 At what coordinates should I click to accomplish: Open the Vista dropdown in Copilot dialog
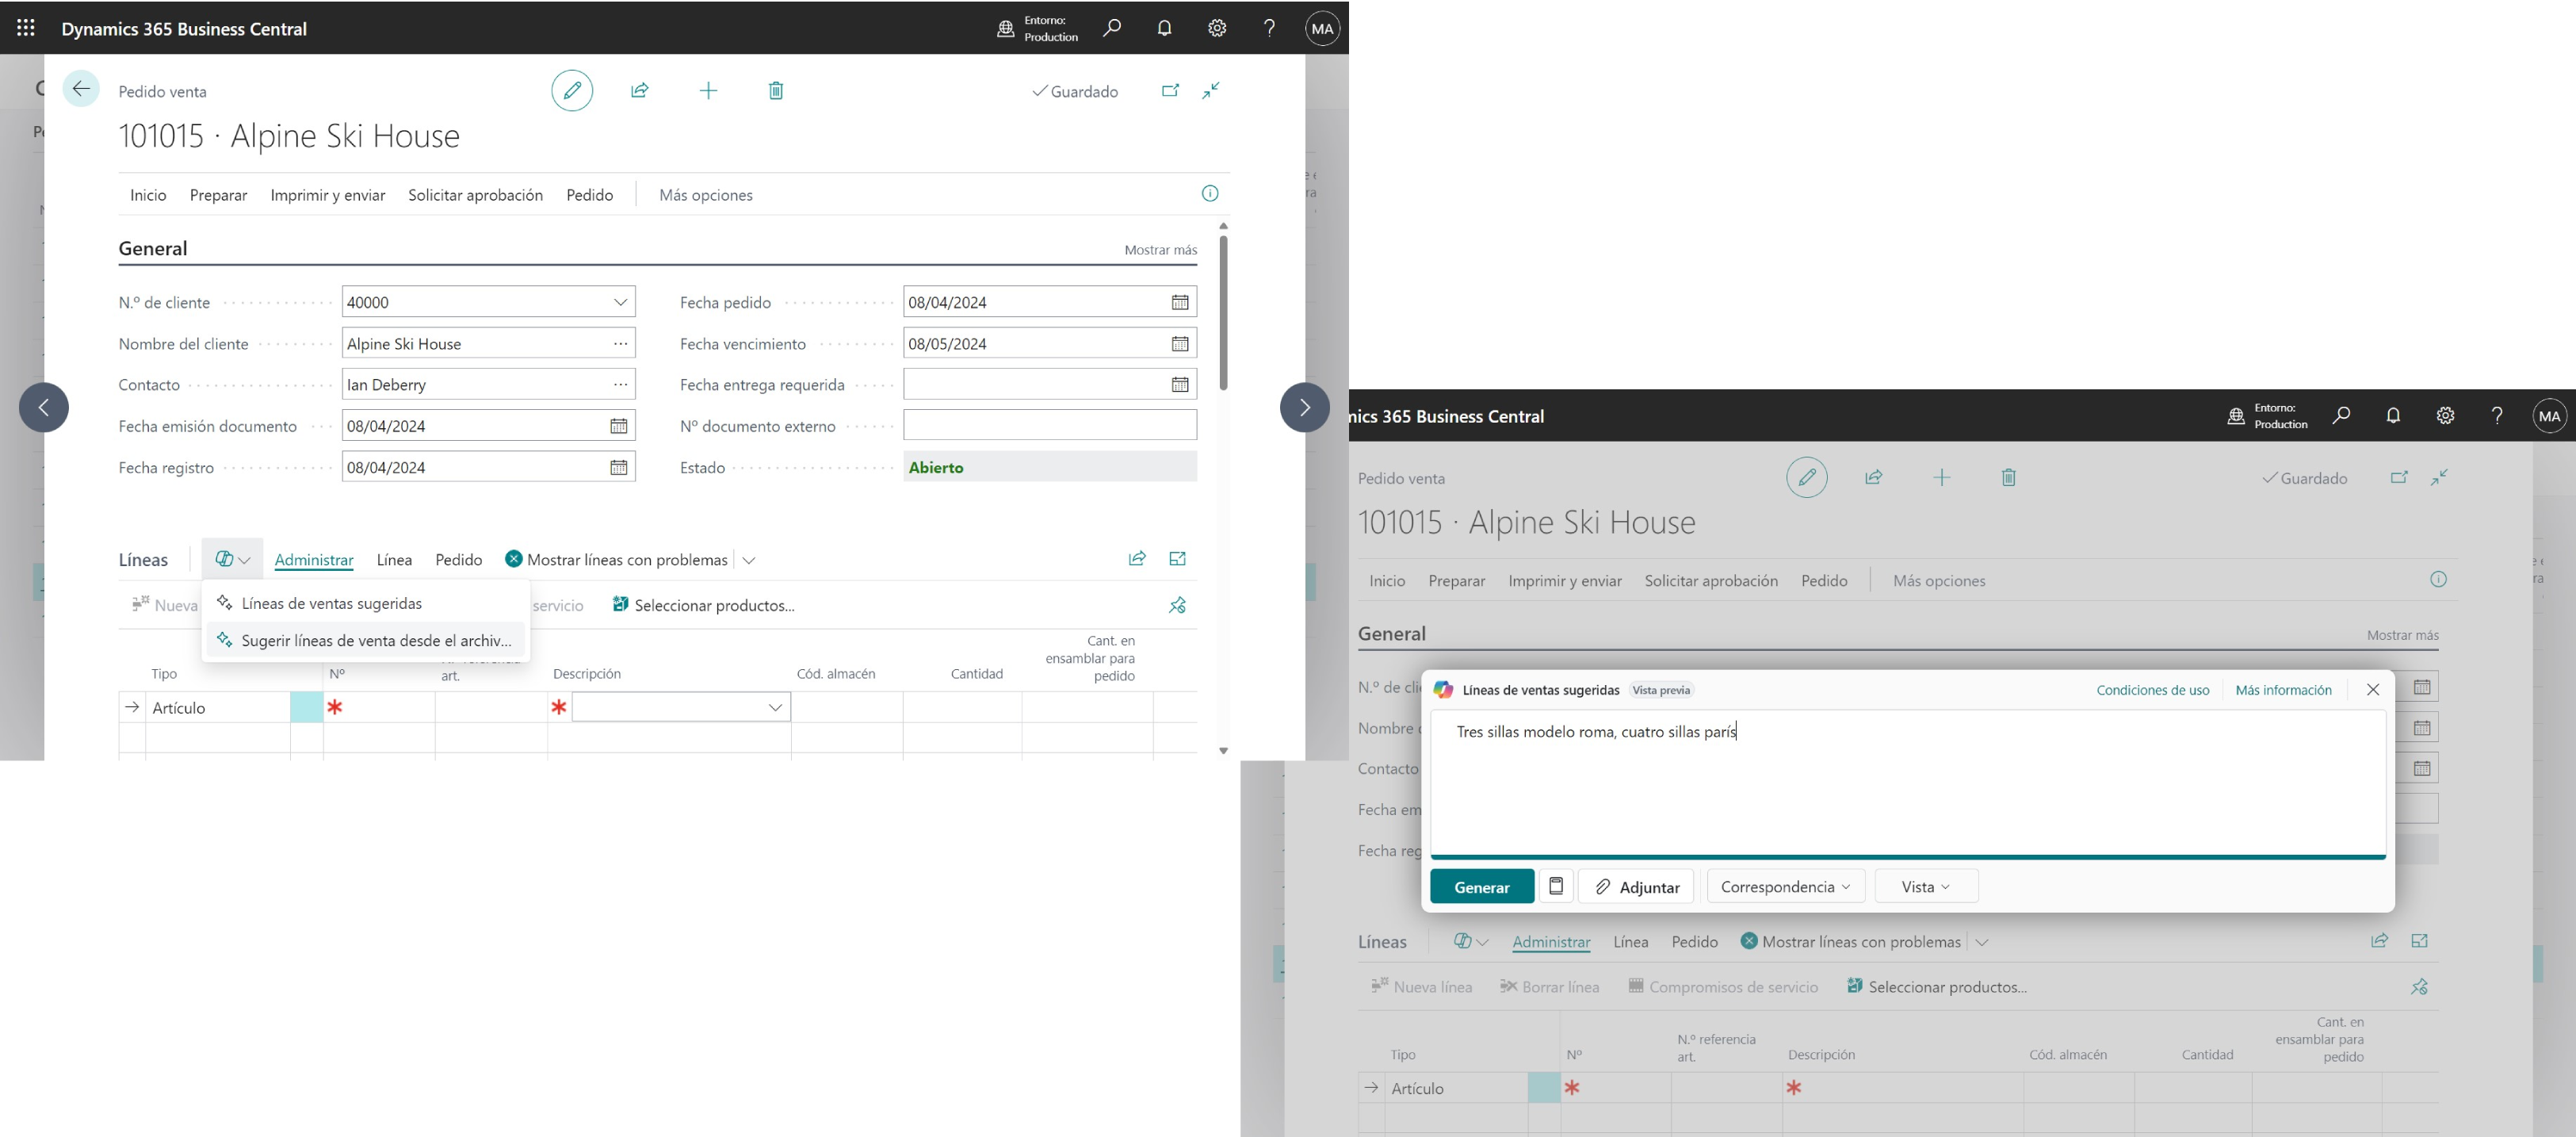click(1926, 886)
